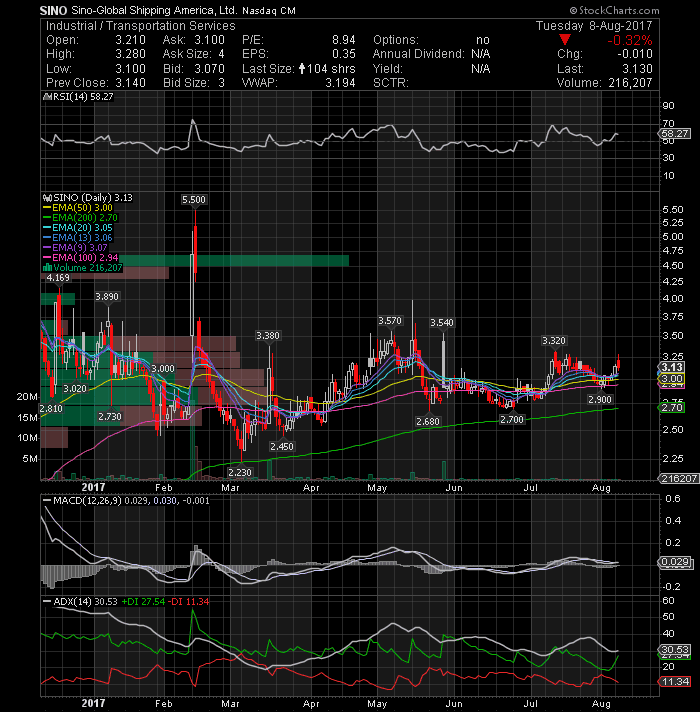
Task: Click the 58.27 RSI value tag
Action: point(675,134)
